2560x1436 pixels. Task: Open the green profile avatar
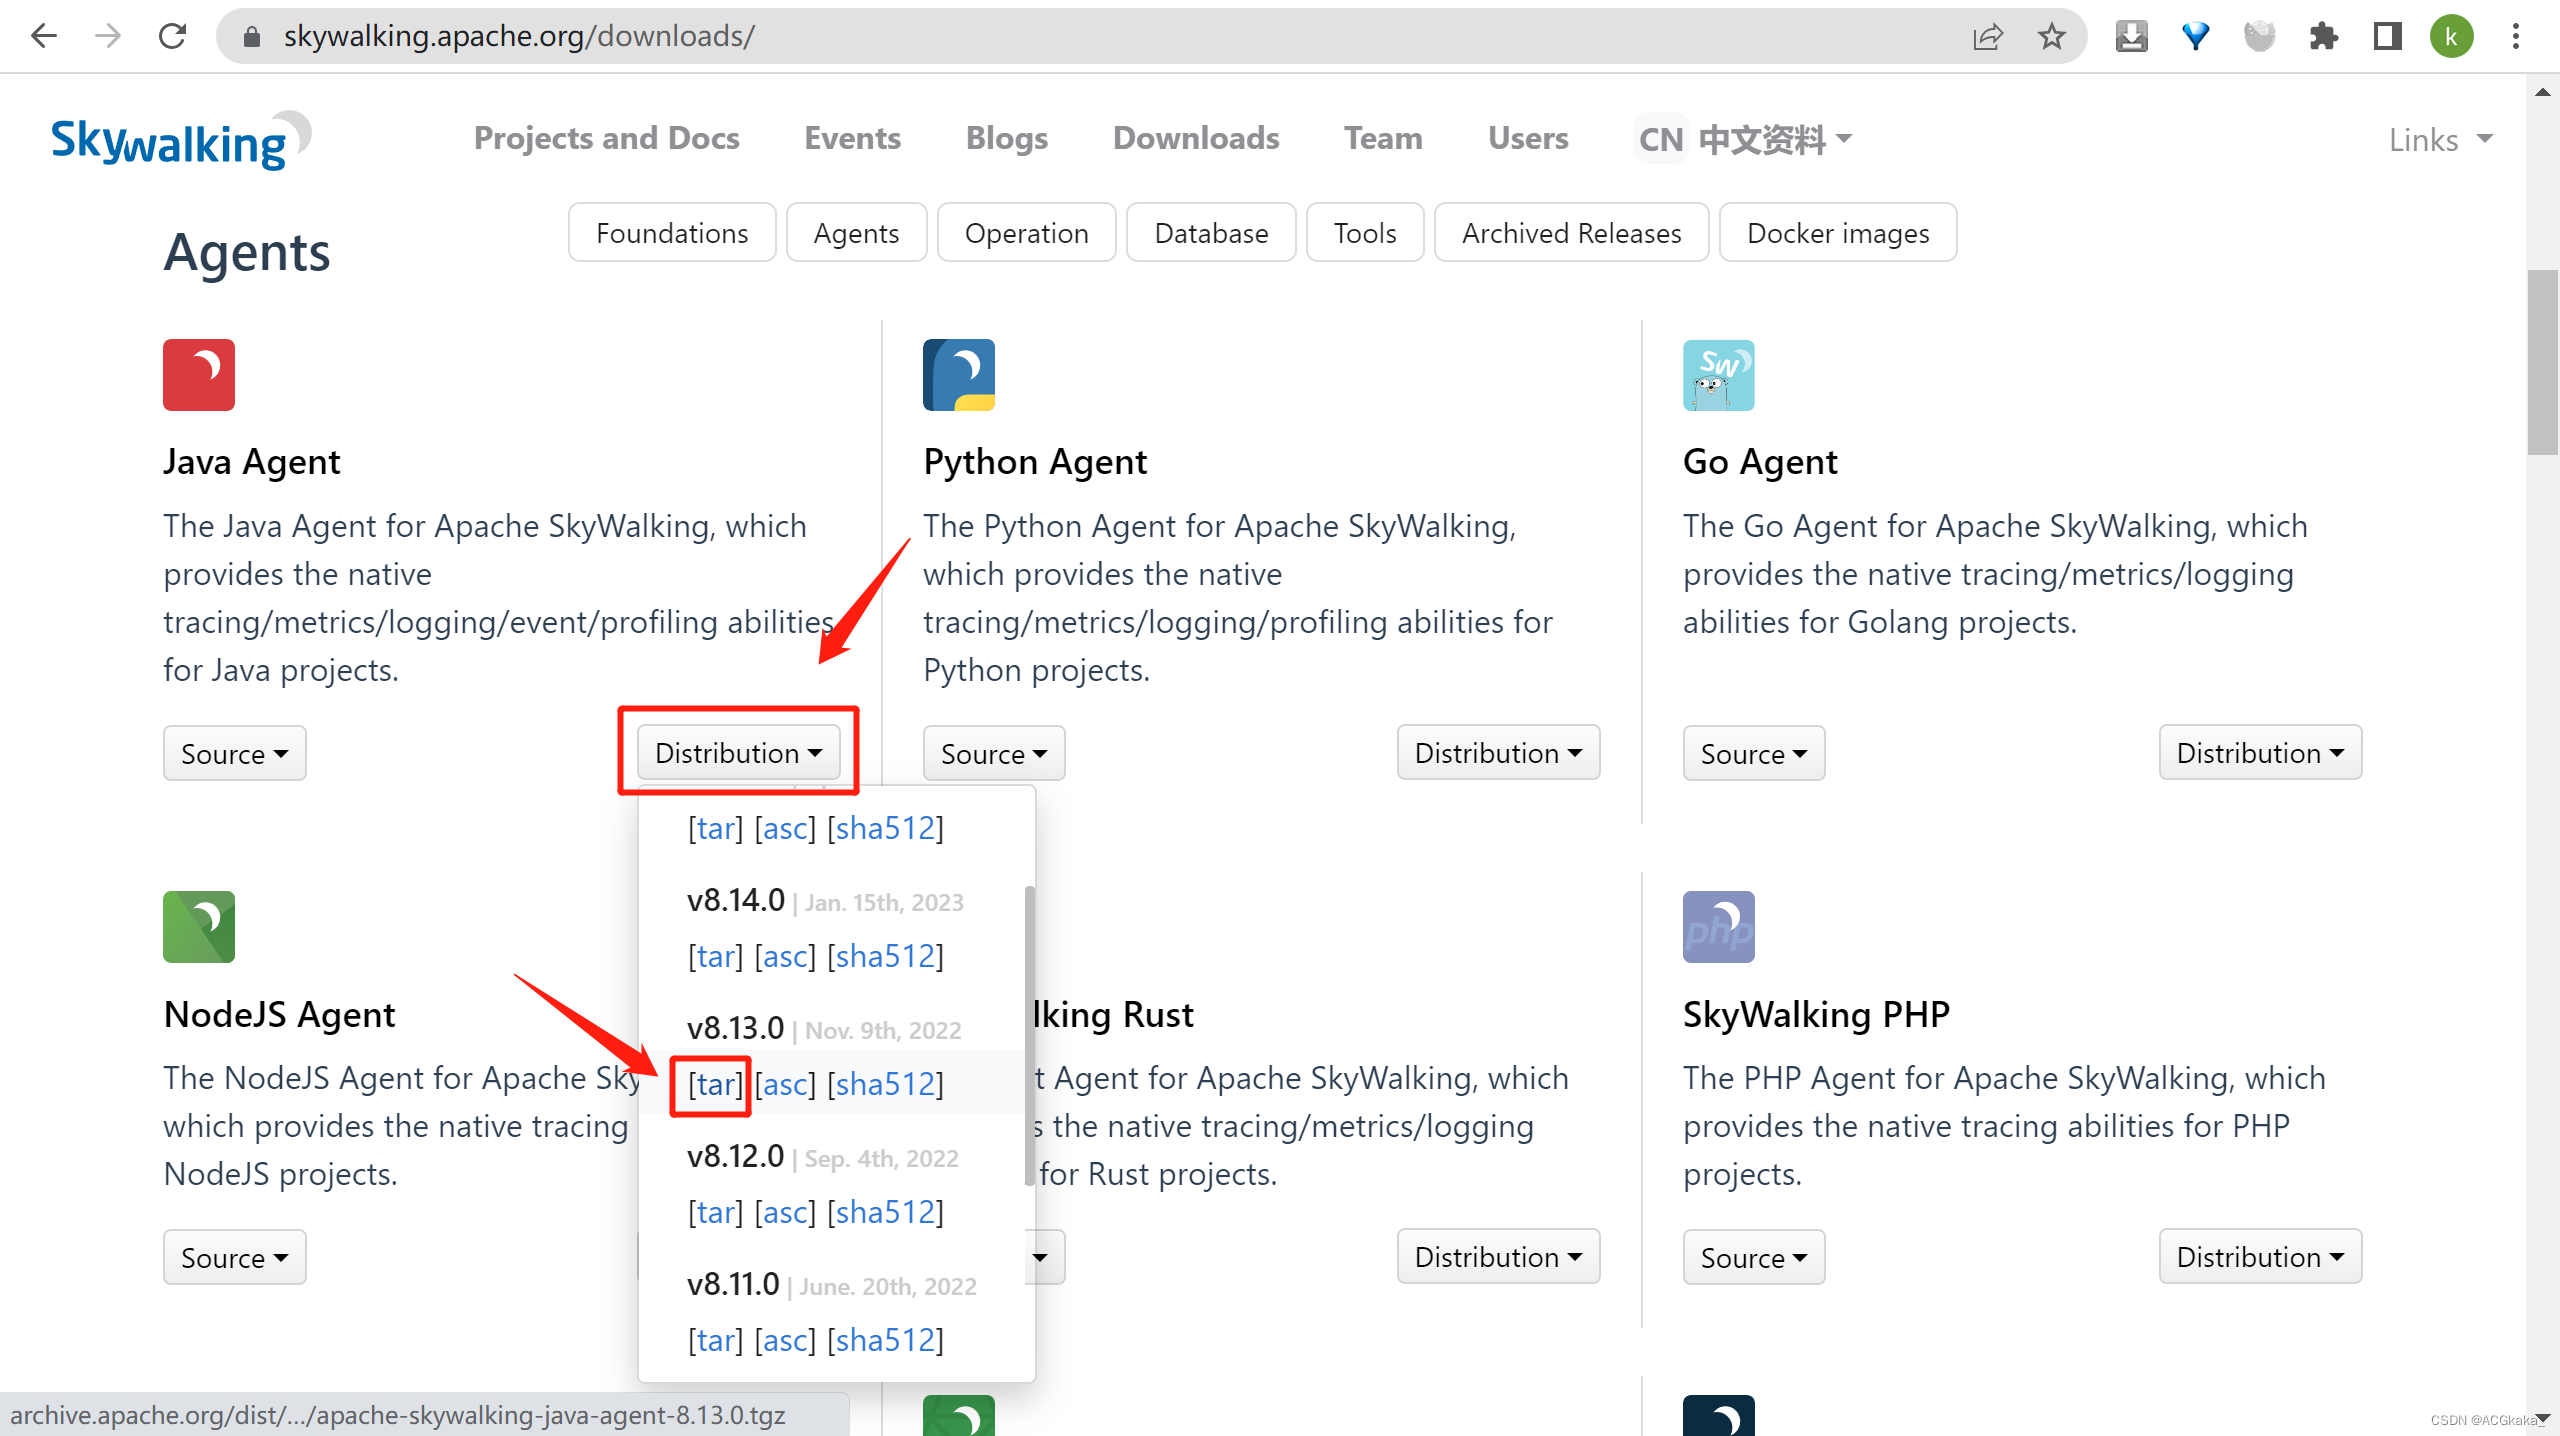click(x=2452, y=37)
